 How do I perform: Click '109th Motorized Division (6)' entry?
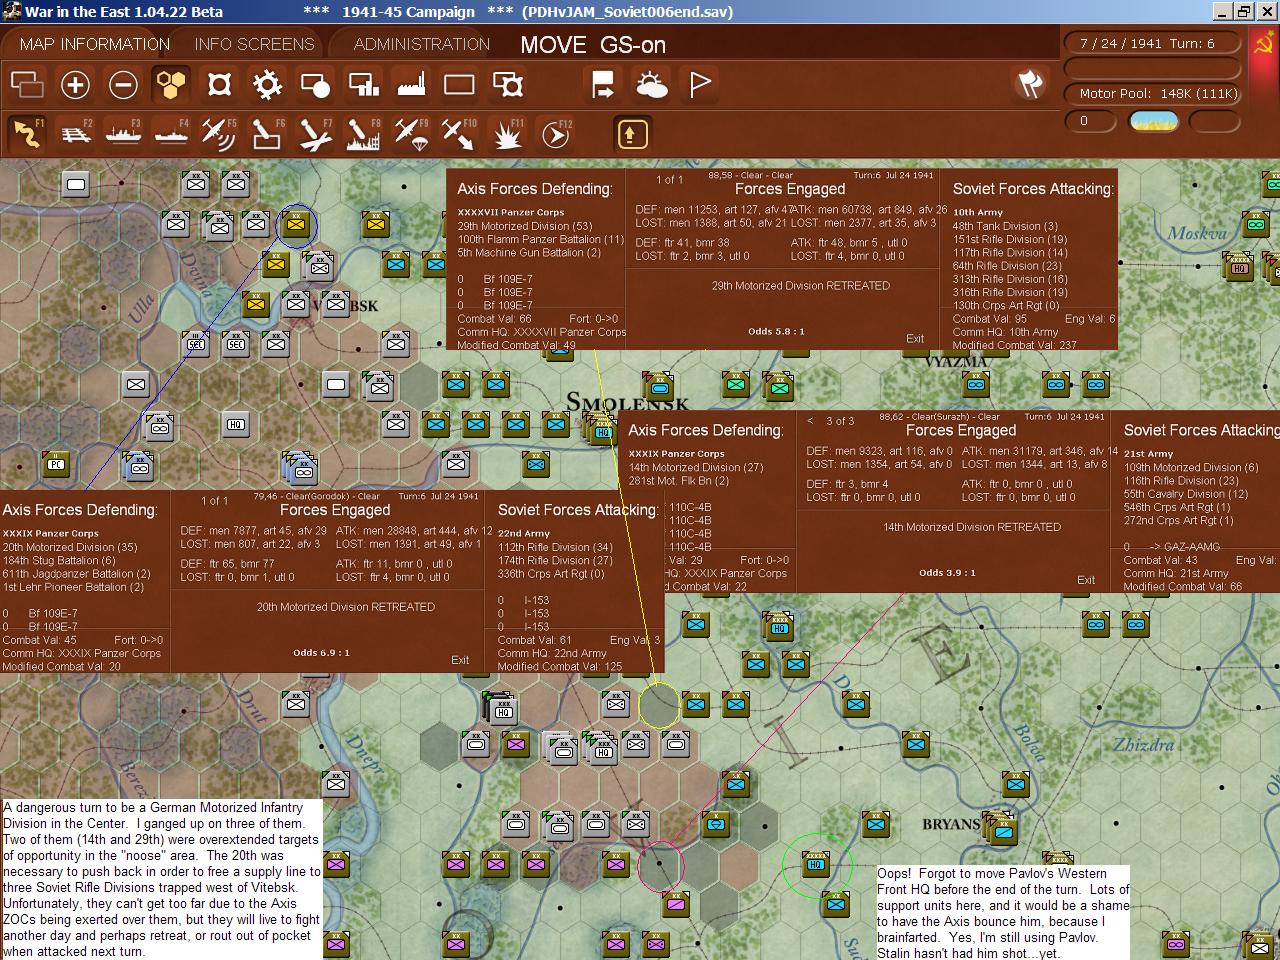pyautogui.click(x=1190, y=467)
